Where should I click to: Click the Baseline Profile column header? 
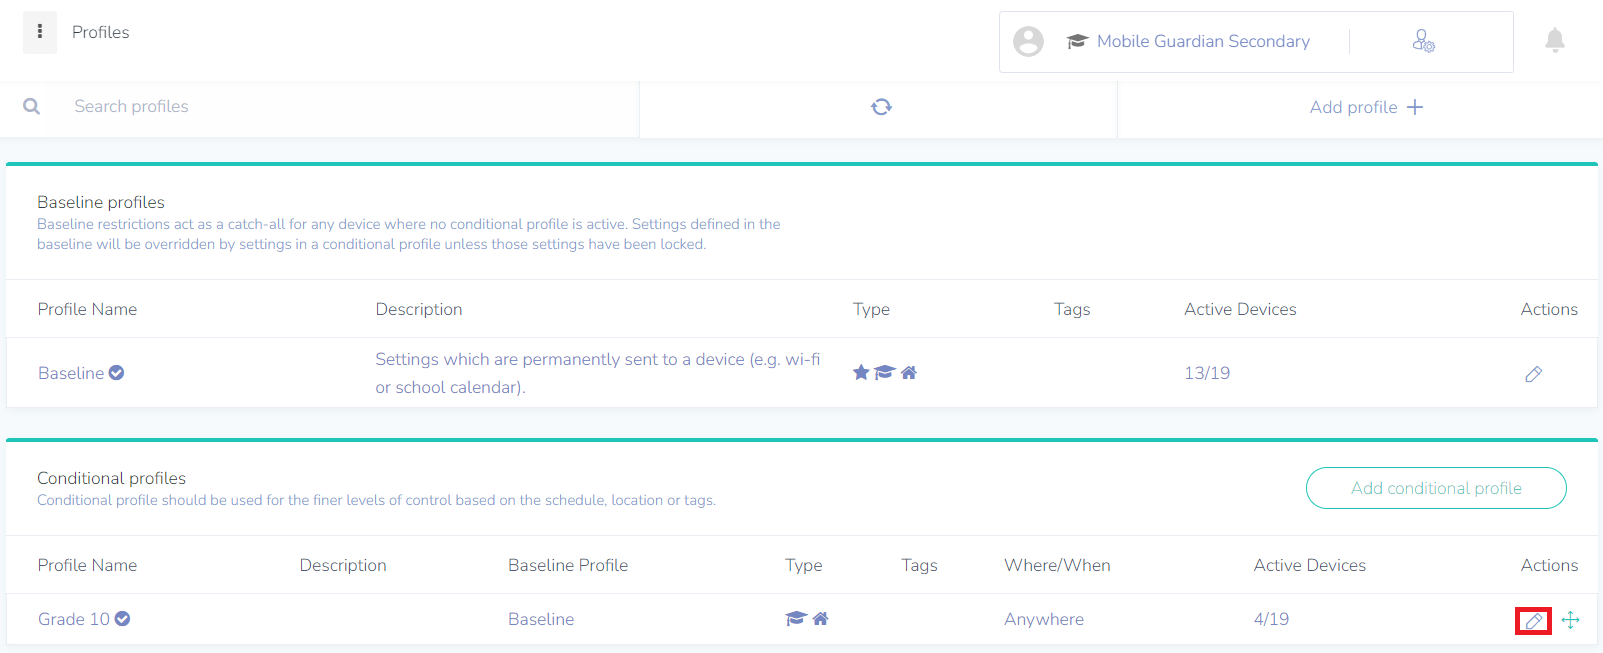[x=568, y=565]
